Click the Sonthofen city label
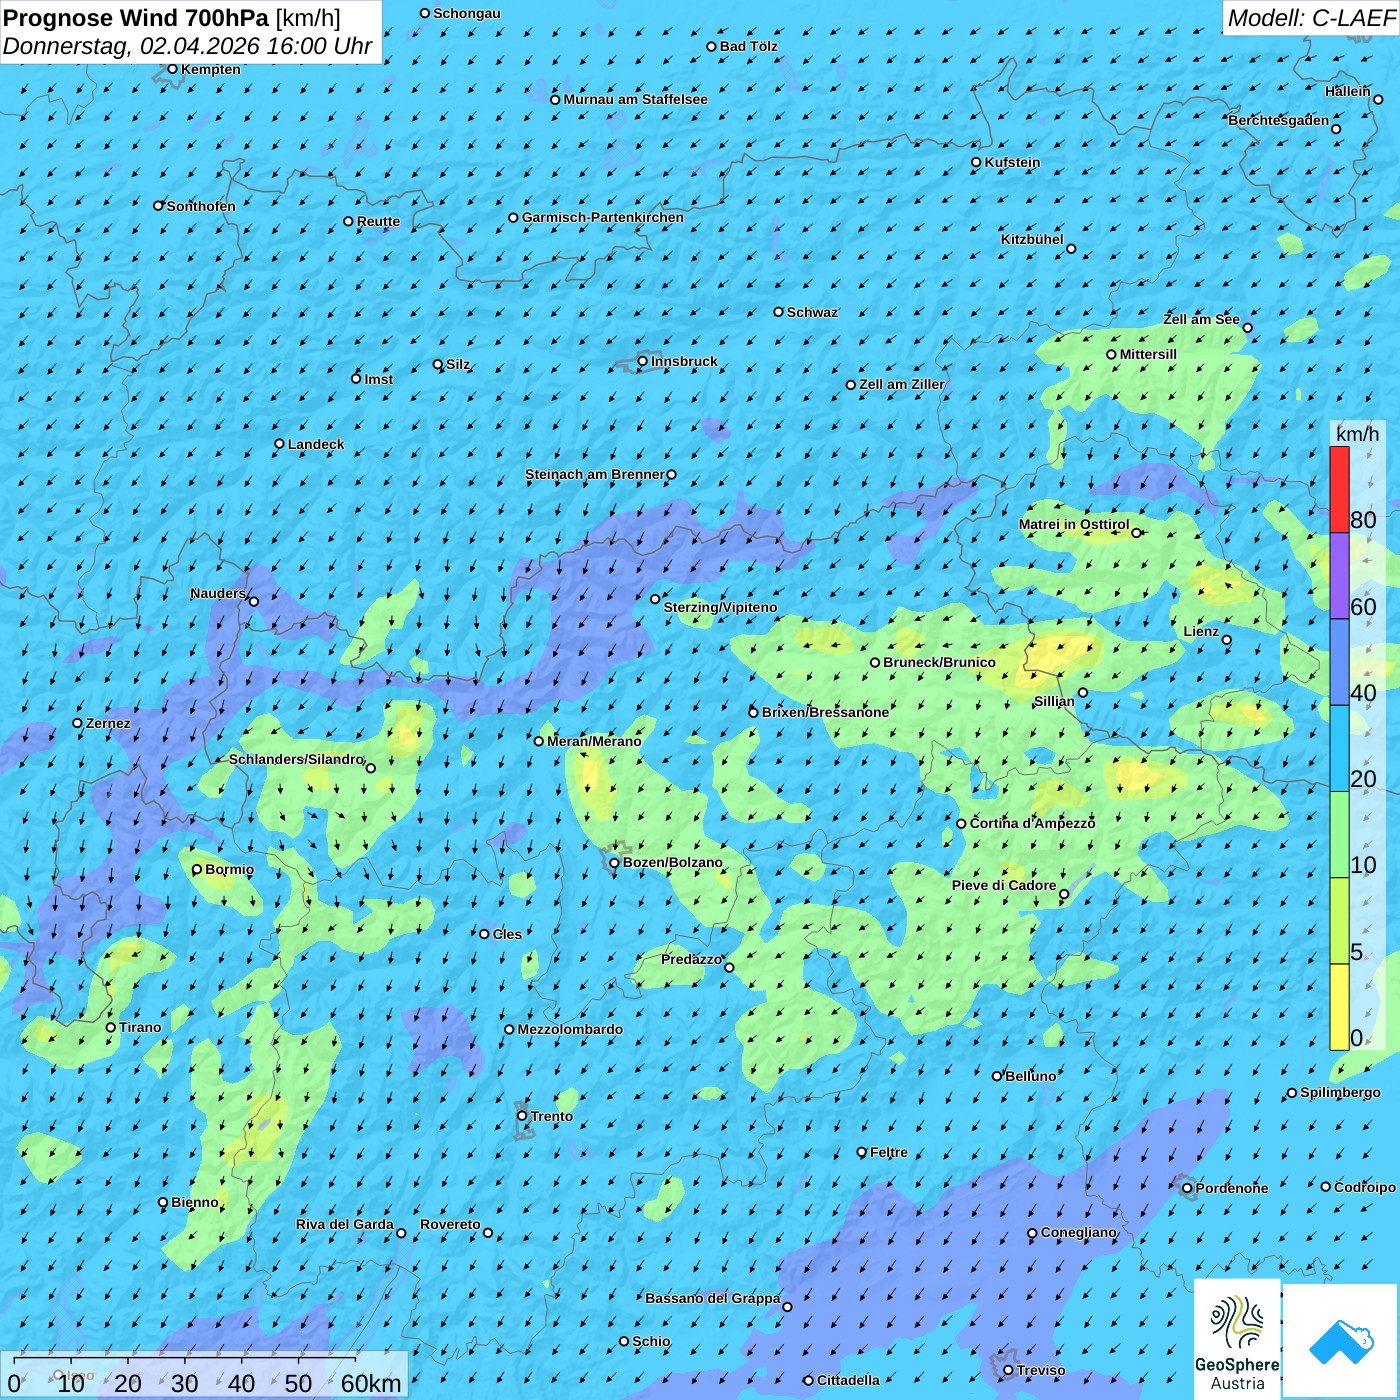1400x1400 pixels. click(201, 206)
